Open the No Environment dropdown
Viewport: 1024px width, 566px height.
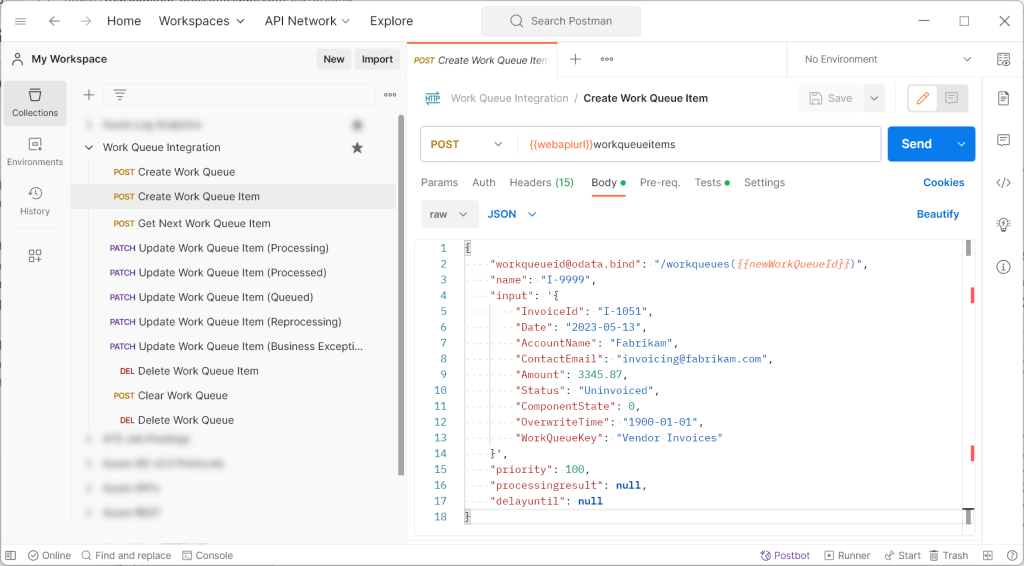click(x=887, y=60)
